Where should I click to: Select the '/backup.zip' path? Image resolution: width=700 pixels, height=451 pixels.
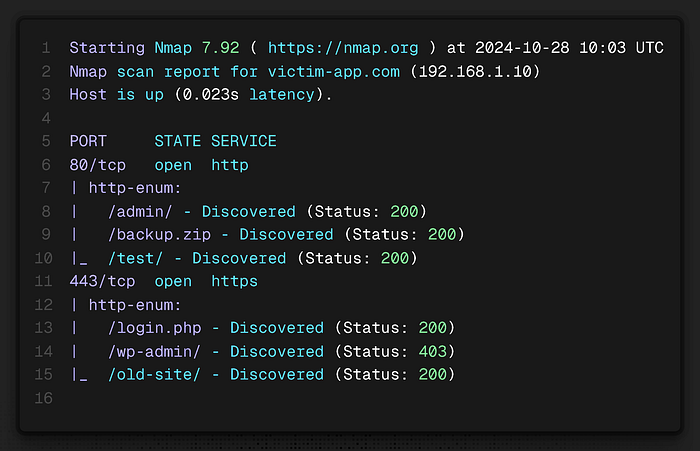click(159, 235)
